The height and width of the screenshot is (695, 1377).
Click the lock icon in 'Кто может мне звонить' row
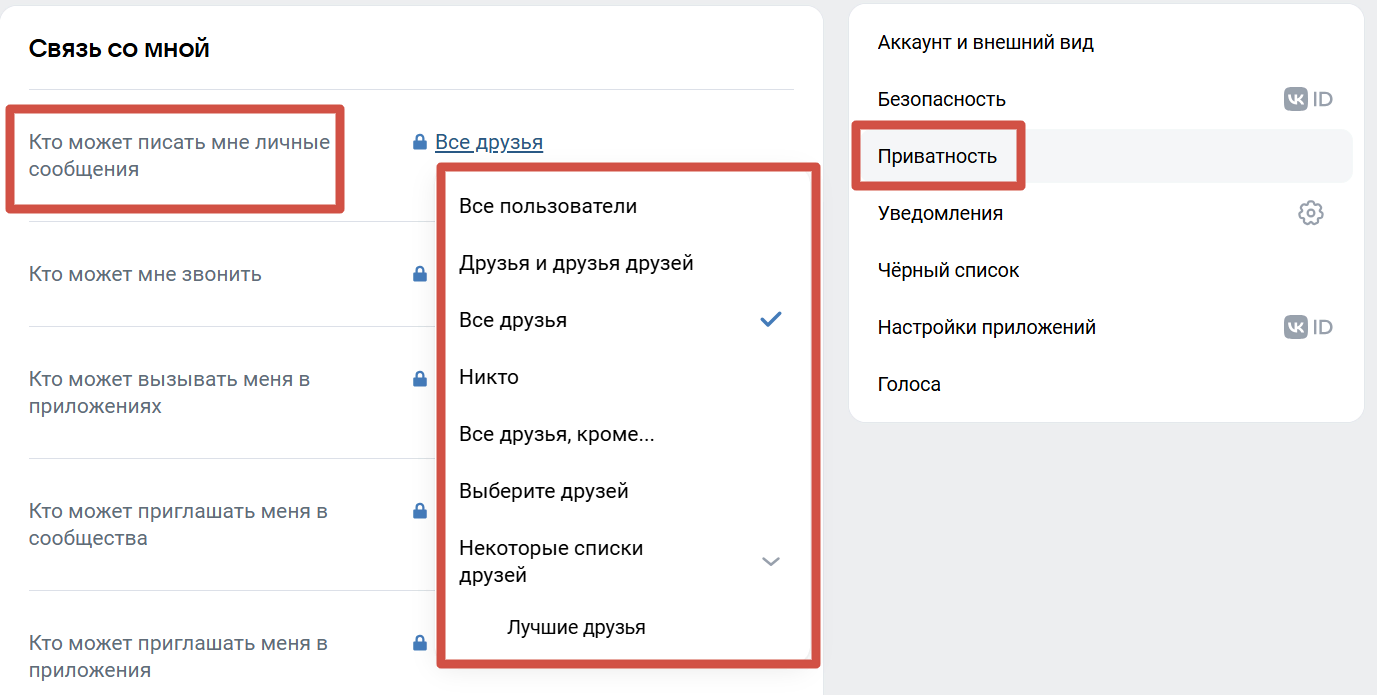pyautogui.click(x=420, y=274)
